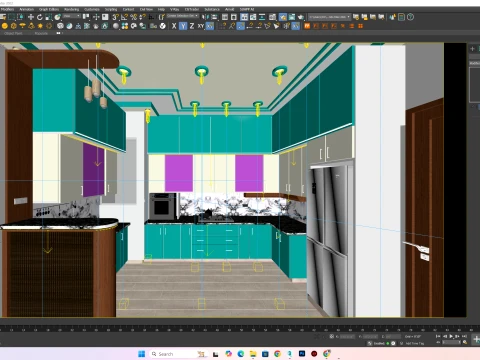Click the Align tool icon
The width and height of the screenshot is (480, 360).
pyautogui.click(x=214, y=17)
